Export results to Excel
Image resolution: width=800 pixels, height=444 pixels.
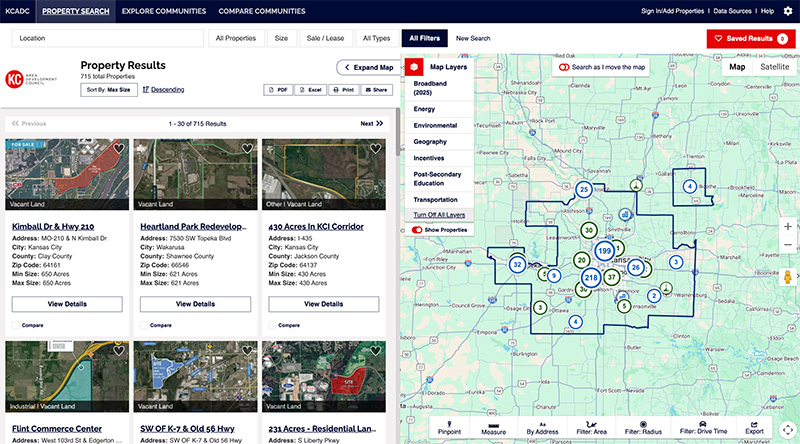click(x=310, y=90)
